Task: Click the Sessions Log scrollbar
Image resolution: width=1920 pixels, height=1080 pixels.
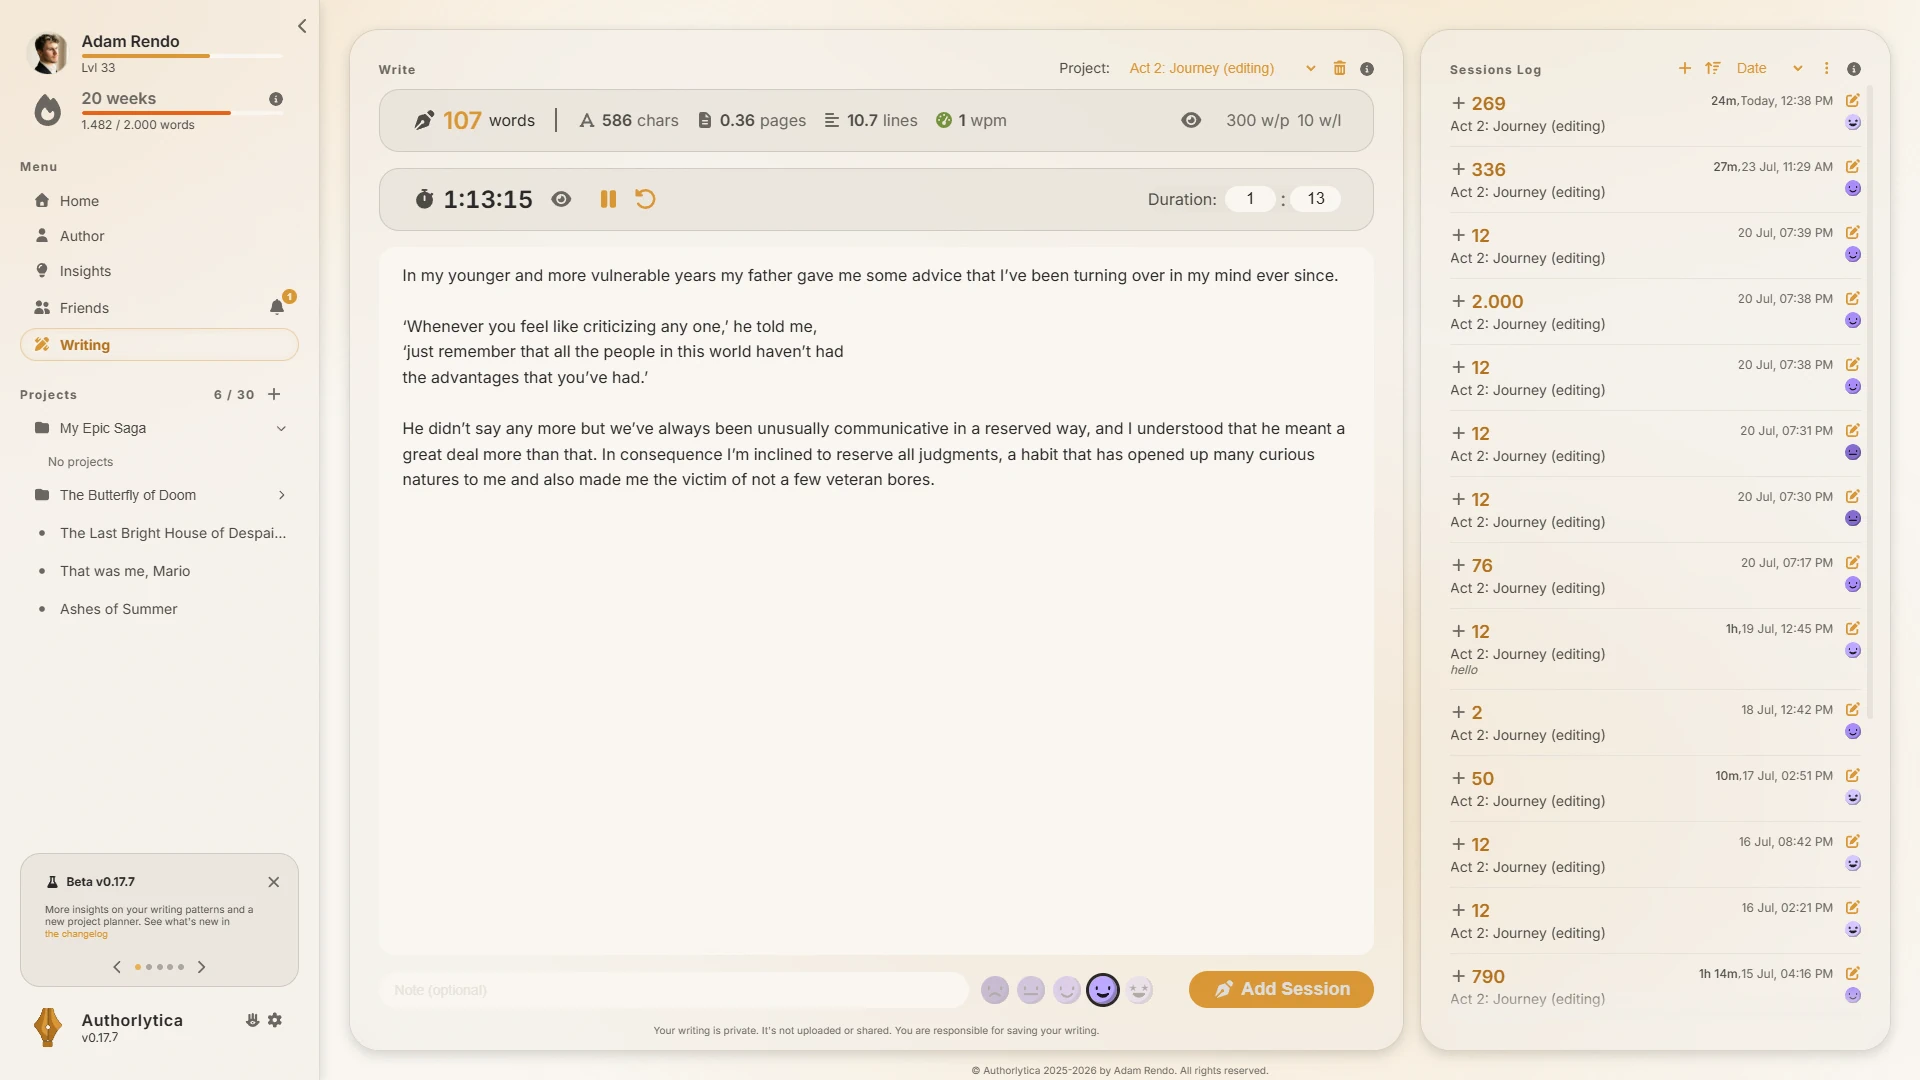Action: (x=1870, y=400)
